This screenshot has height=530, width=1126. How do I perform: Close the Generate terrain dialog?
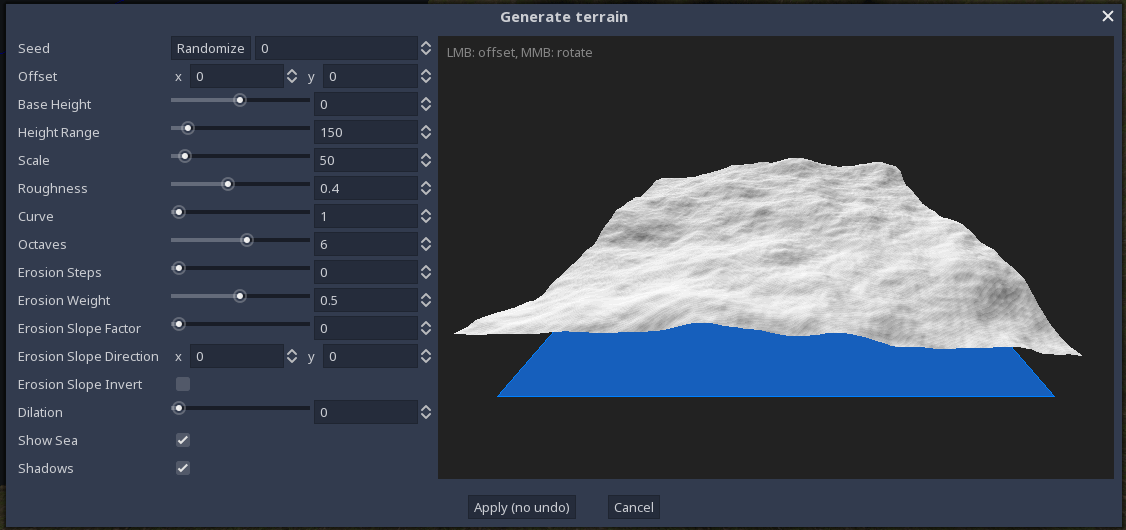(x=1107, y=16)
